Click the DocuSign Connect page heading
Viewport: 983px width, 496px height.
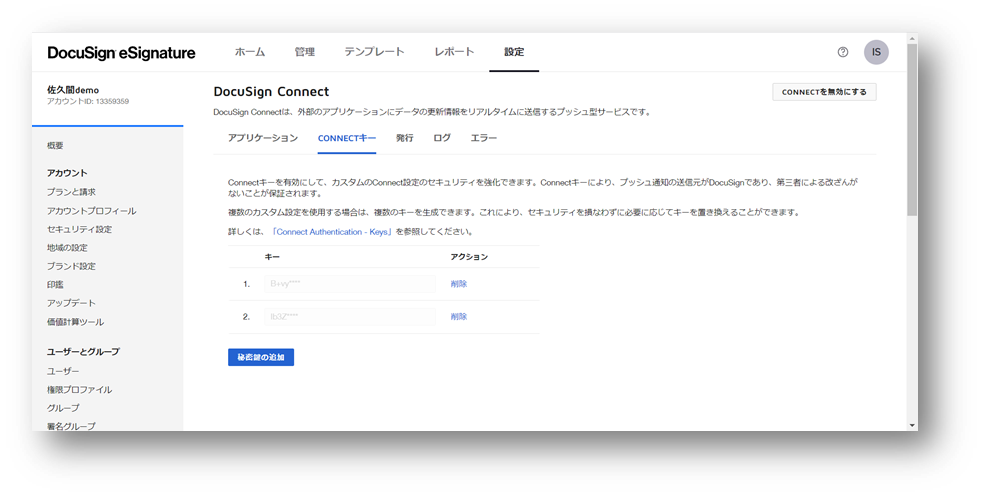tap(271, 92)
